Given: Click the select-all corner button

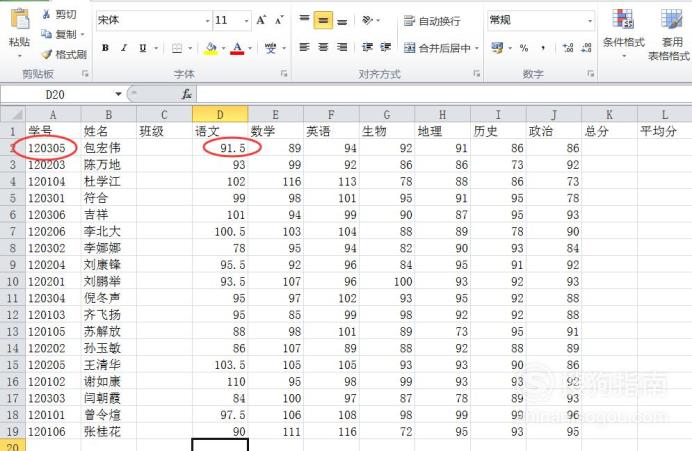Looking at the screenshot, I should [x=13, y=115].
